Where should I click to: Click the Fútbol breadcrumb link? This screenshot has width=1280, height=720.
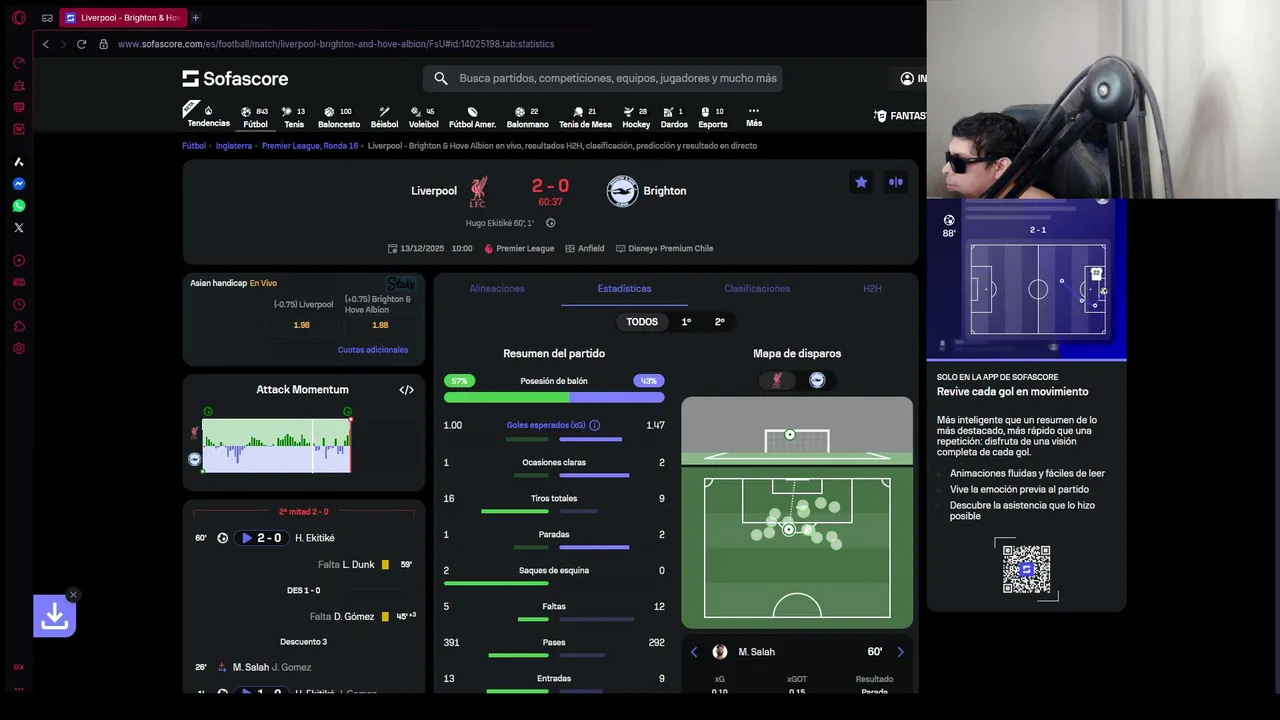click(194, 146)
